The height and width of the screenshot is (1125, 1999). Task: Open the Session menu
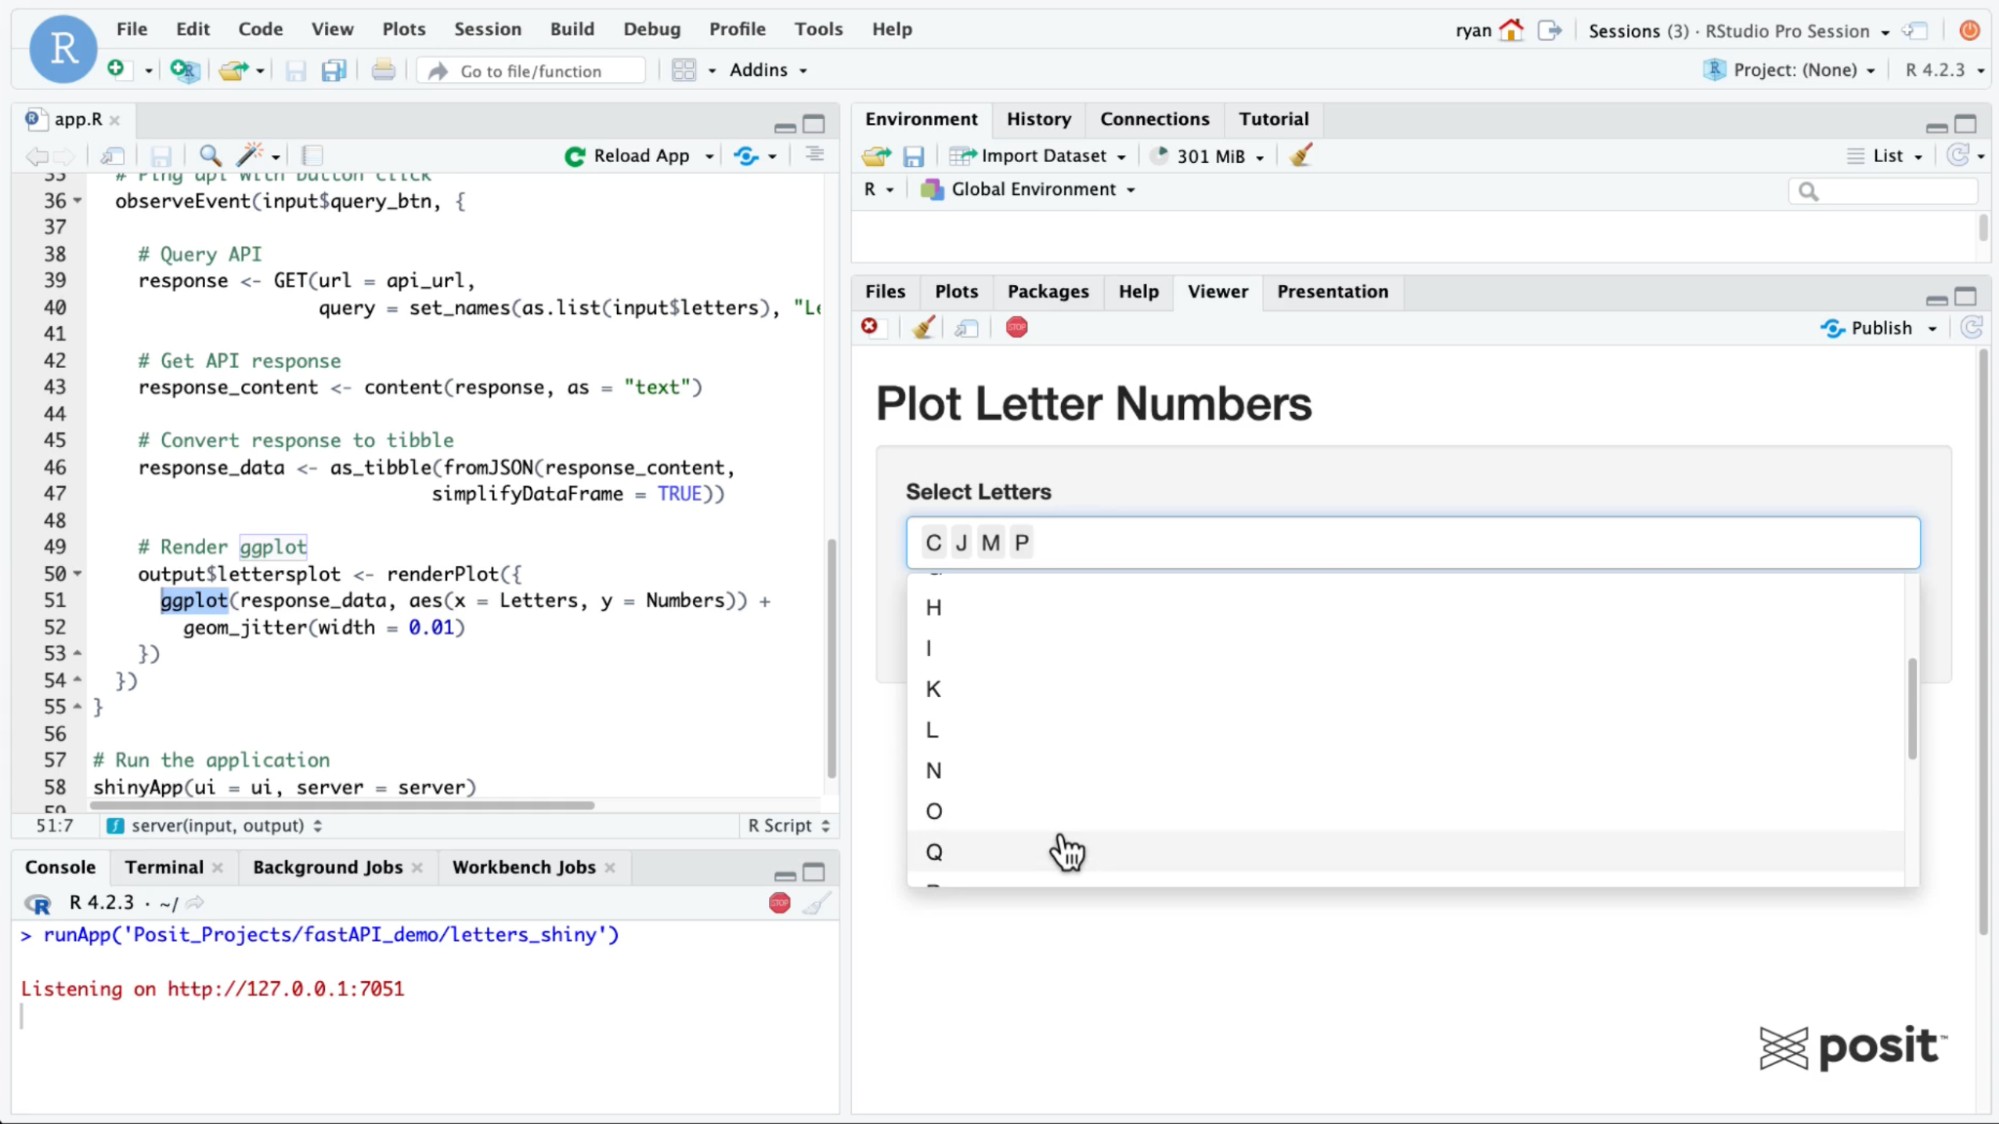pos(487,29)
